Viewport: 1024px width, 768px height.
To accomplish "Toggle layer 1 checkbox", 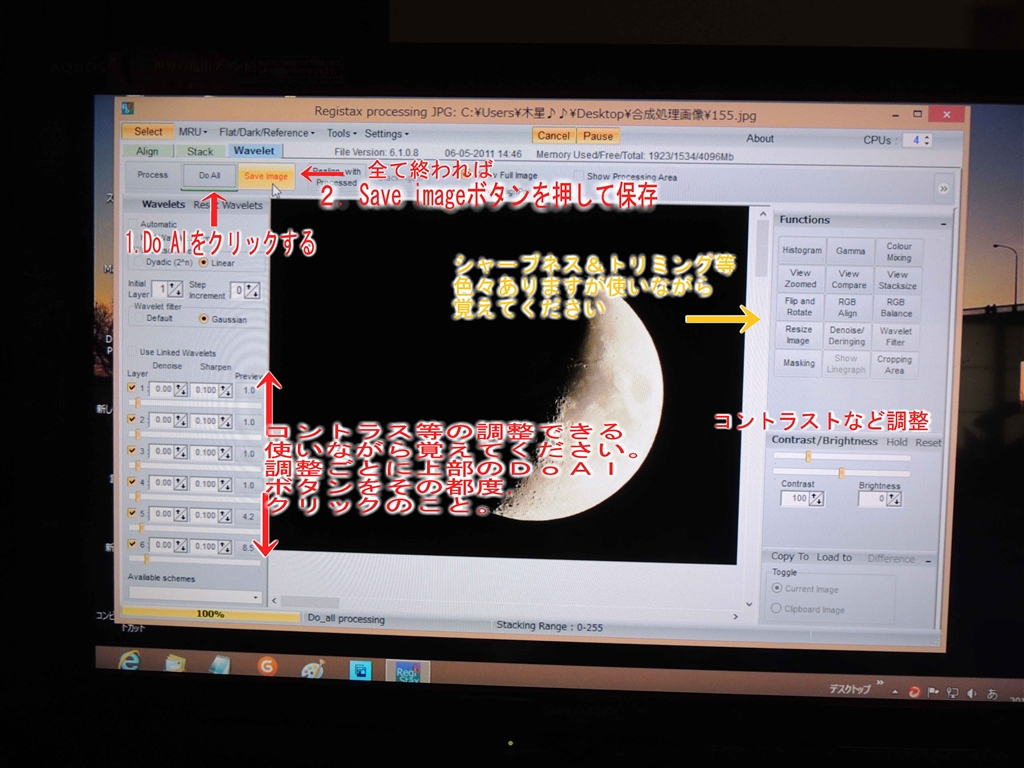I will [132, 387].
